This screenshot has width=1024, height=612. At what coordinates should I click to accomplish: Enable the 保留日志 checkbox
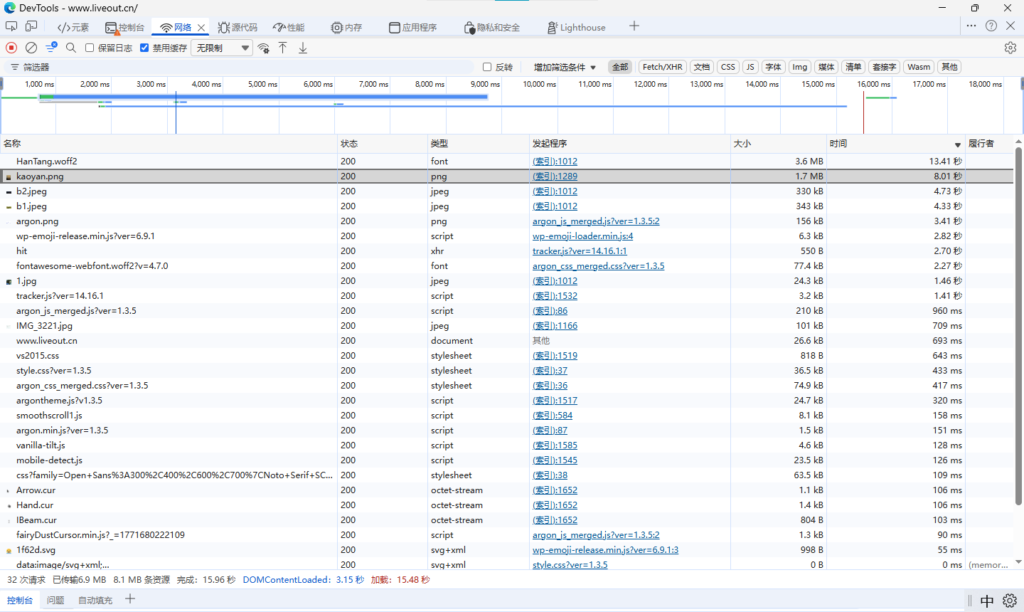(x=90, y=47)
